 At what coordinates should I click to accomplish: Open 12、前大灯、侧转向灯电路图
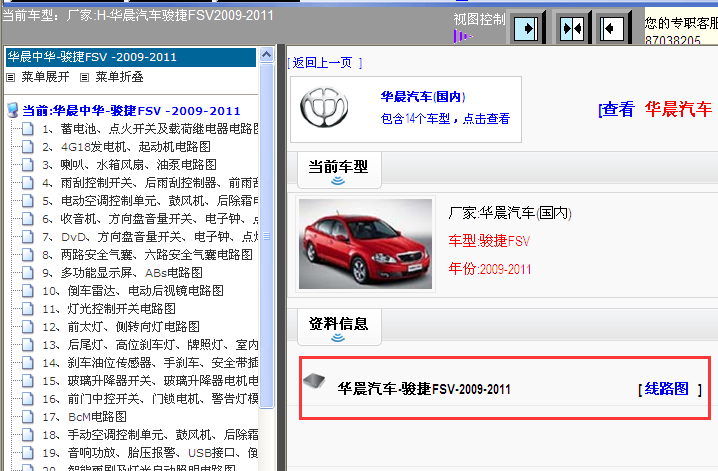121,326
